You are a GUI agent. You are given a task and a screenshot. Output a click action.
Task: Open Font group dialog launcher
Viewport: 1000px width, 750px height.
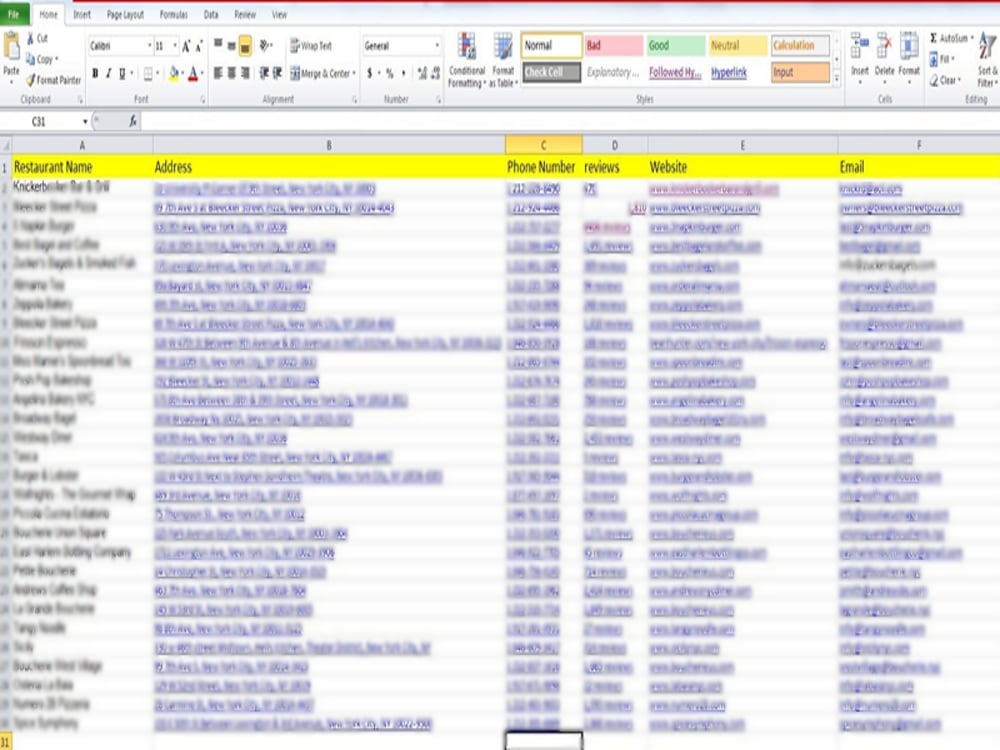(203, 99)
